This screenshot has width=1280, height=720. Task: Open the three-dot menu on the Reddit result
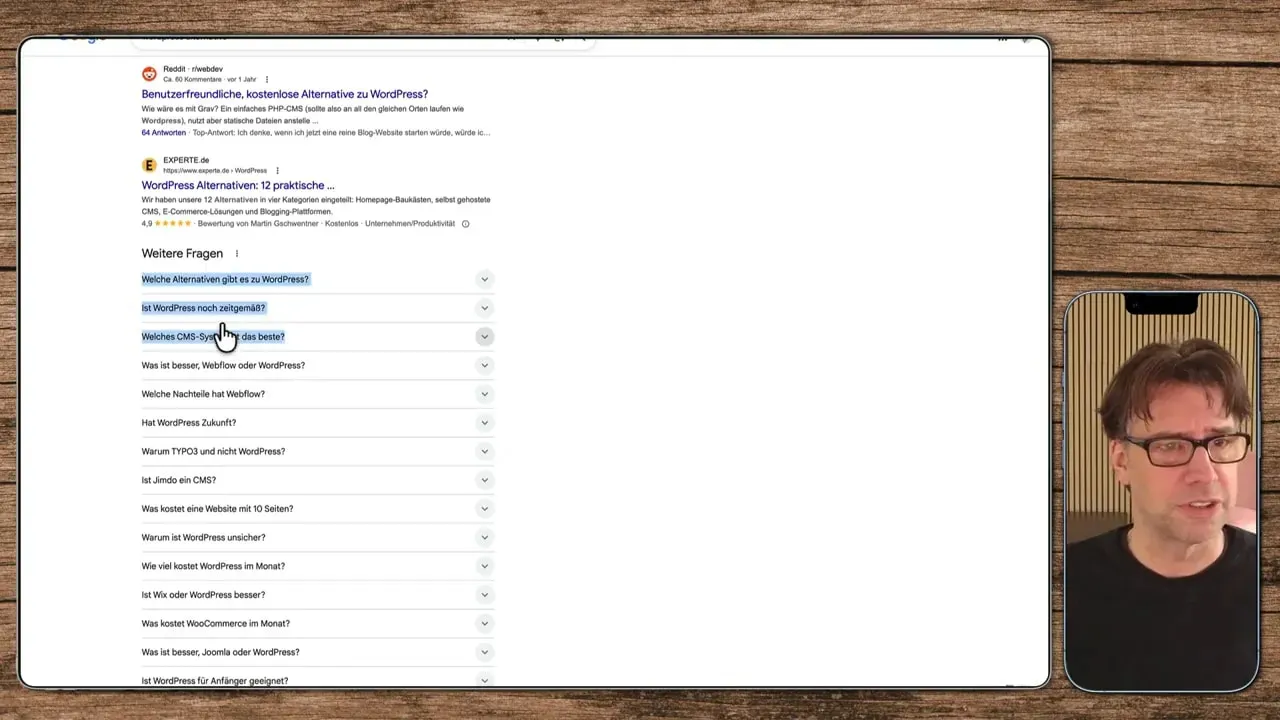pyautogui.click(x=266, y=79)
